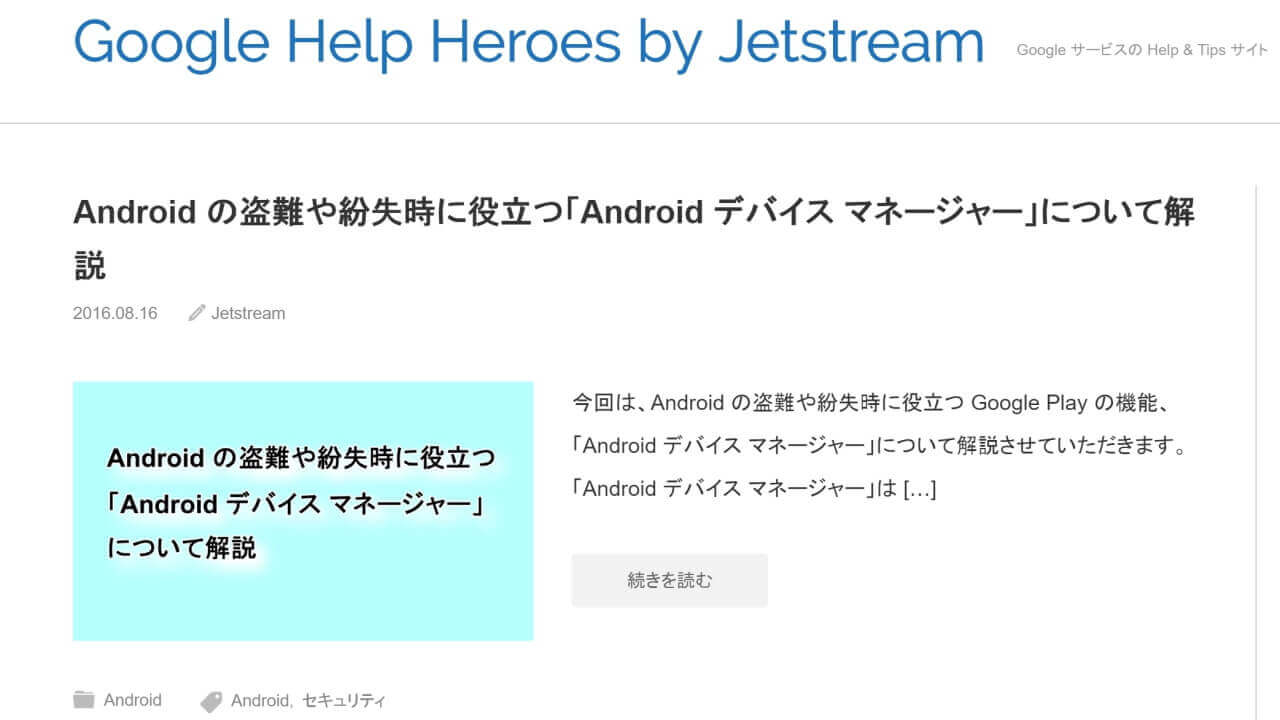
Task: Click the 続きを読む button
Action: tap(669, 580)
